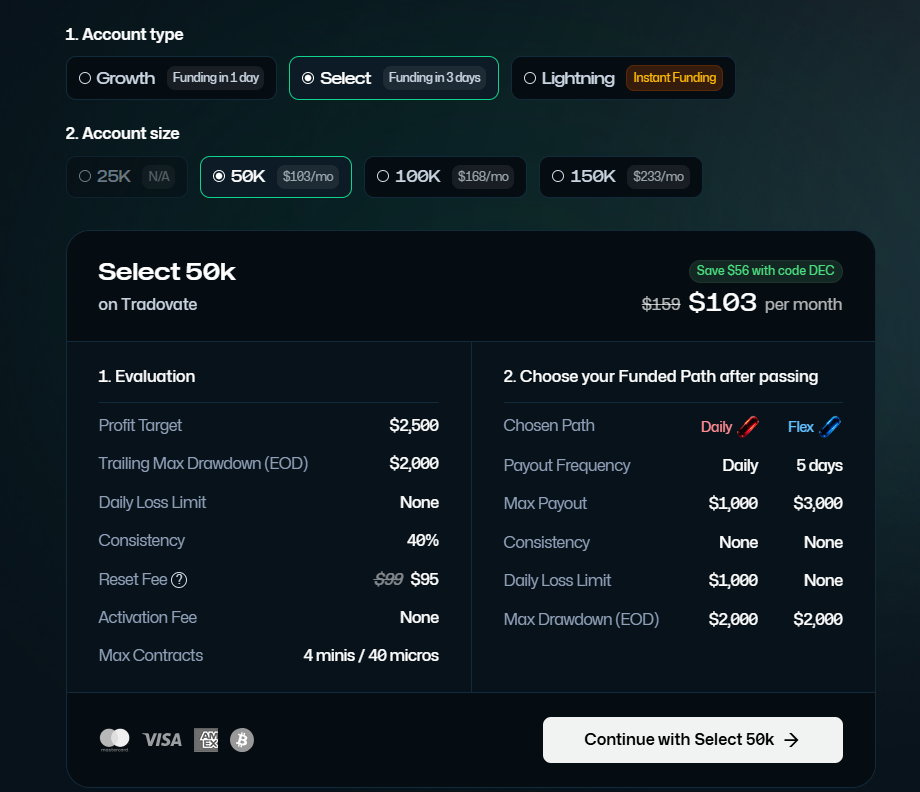
Task: Open the Reset Fee help tooltip icon
Action: (178, 579)
